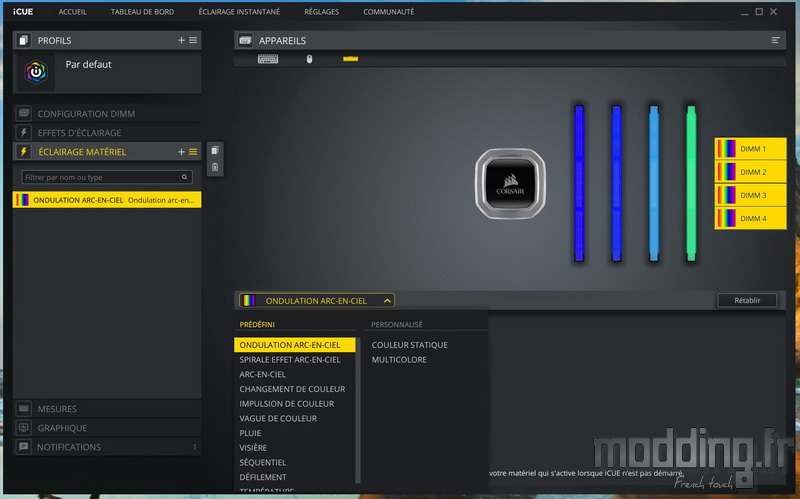Choose Changement de Couleur preset
This screenshot has width=800, height=499.
tap(294, 389)
